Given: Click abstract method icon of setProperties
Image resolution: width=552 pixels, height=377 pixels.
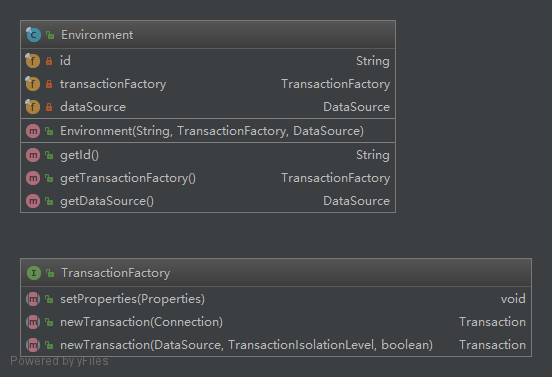Looking at the screenshot, I should (33, 299).
